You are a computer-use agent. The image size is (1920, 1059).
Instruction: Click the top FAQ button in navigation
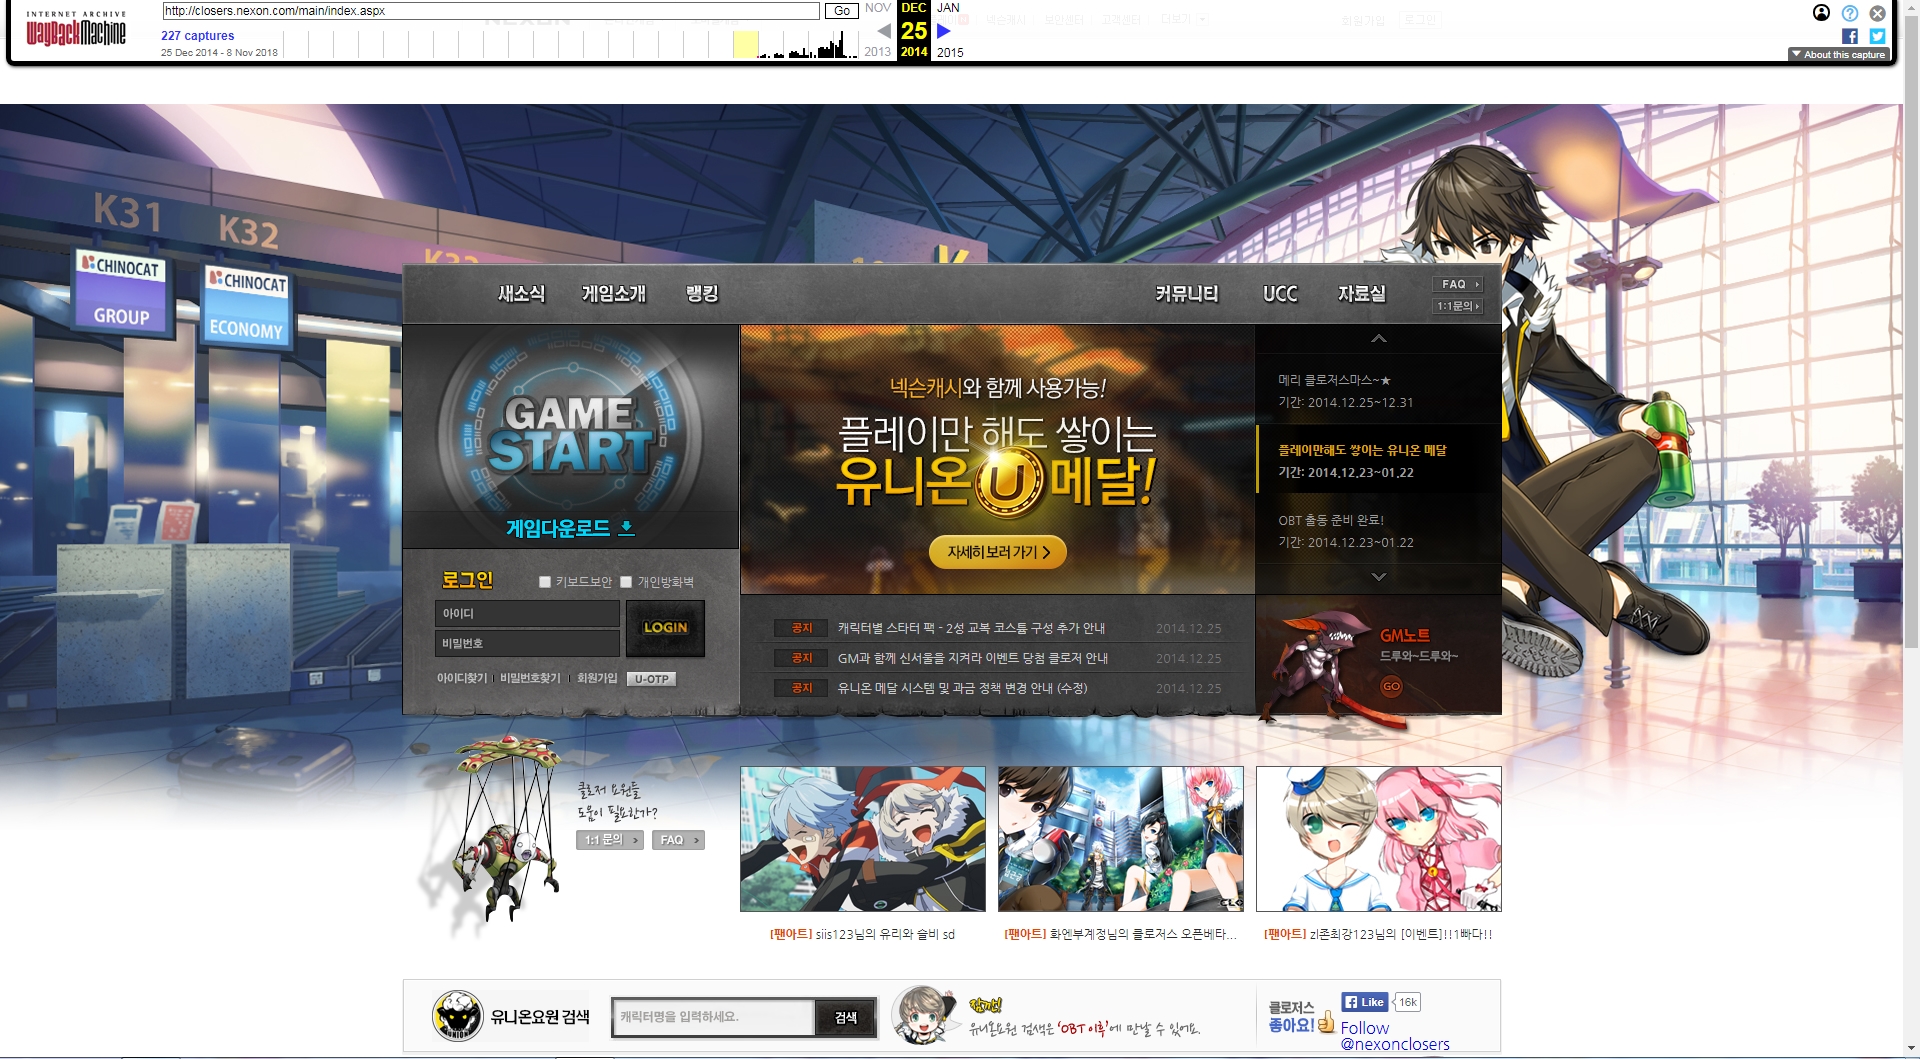click(x=1458, y=284)
